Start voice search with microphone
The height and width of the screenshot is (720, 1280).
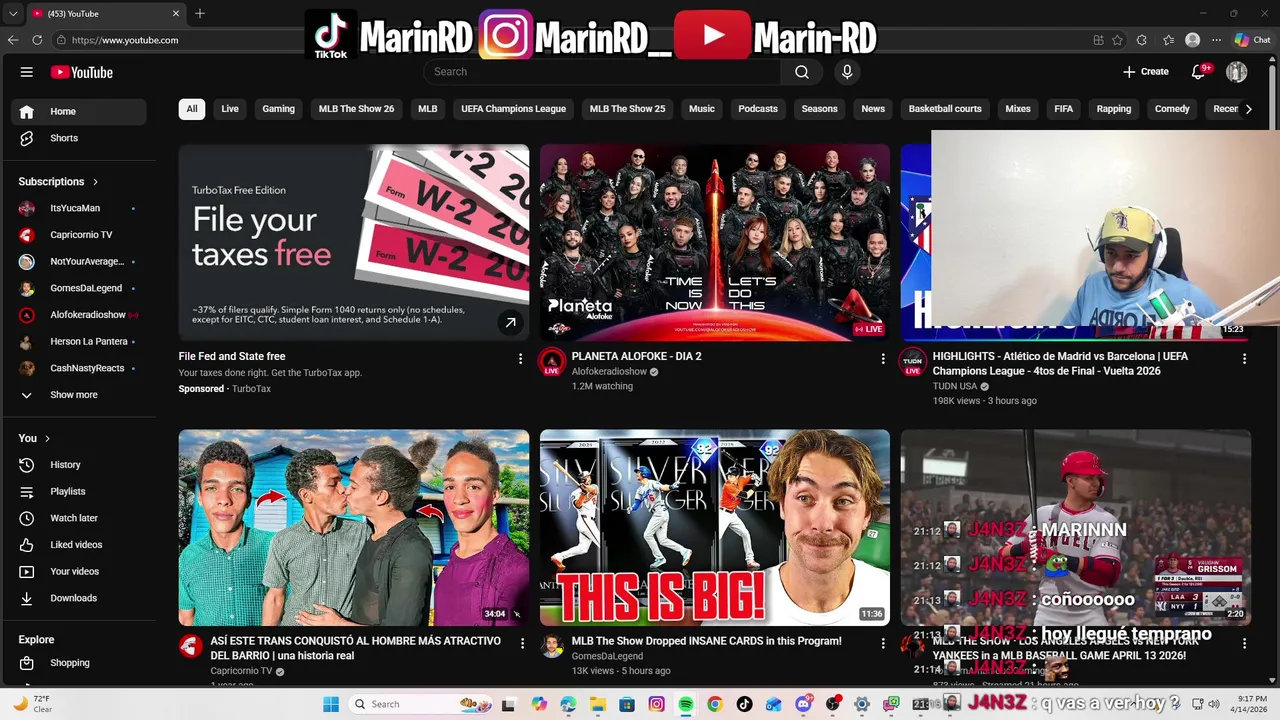click(x=847, y=72)
